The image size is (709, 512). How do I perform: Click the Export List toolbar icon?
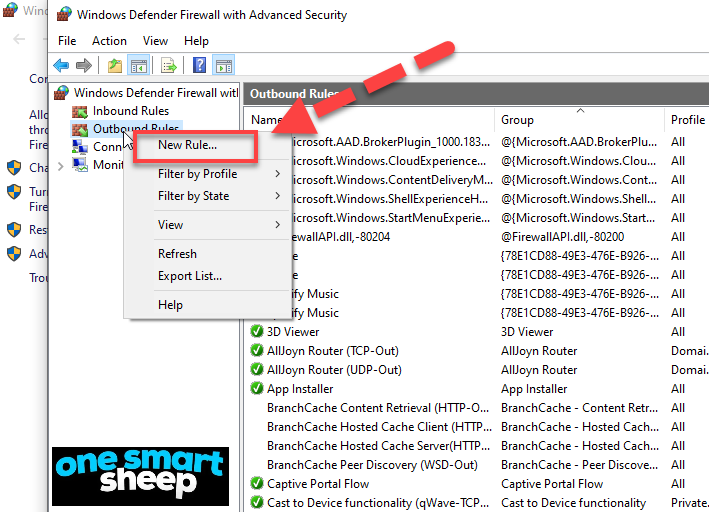click(169, 66)
